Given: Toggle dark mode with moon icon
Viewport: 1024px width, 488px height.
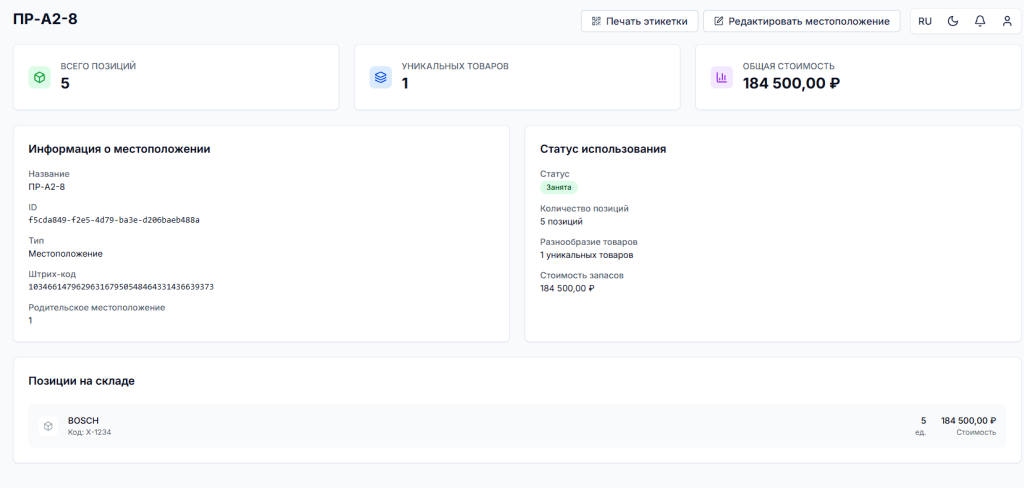Looking at the screenshot, I should pyautogui.click(x=953, y=21).
